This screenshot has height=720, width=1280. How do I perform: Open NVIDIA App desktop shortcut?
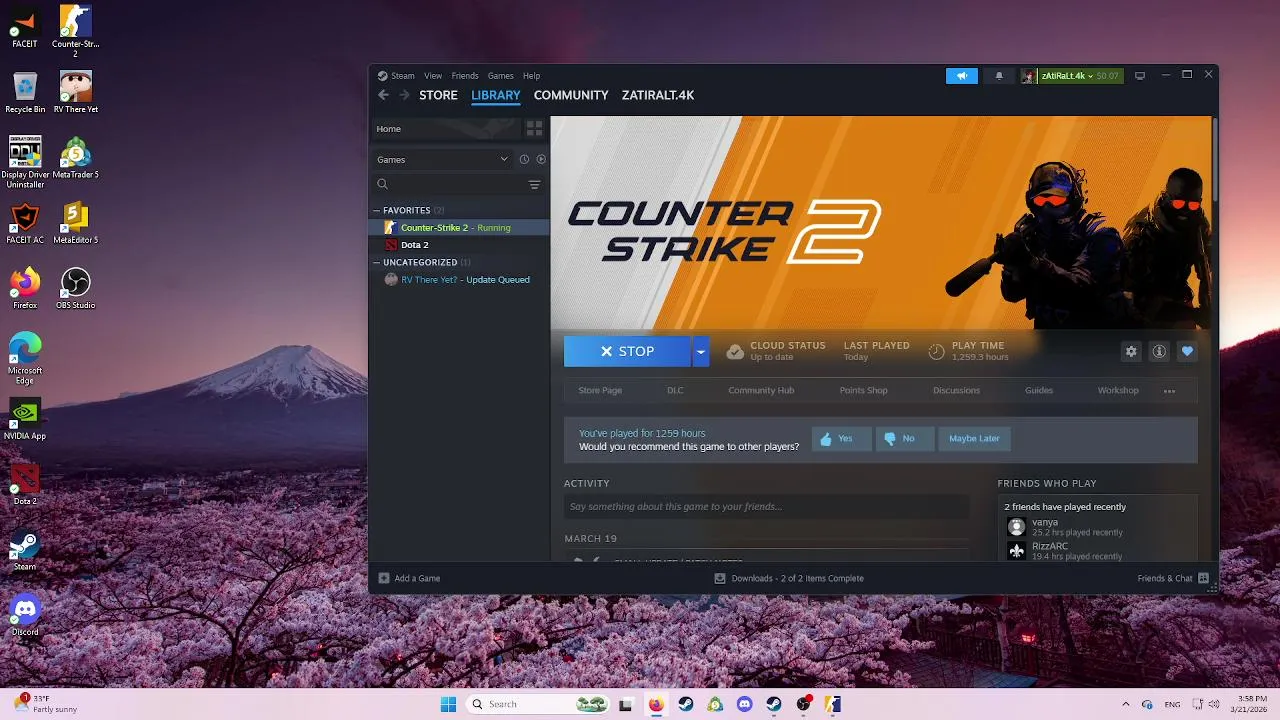[25, 419]
